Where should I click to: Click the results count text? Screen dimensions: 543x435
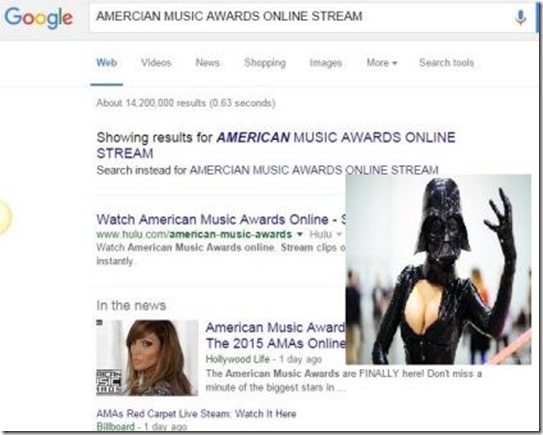pyautogui.click(x=186, y=103)
